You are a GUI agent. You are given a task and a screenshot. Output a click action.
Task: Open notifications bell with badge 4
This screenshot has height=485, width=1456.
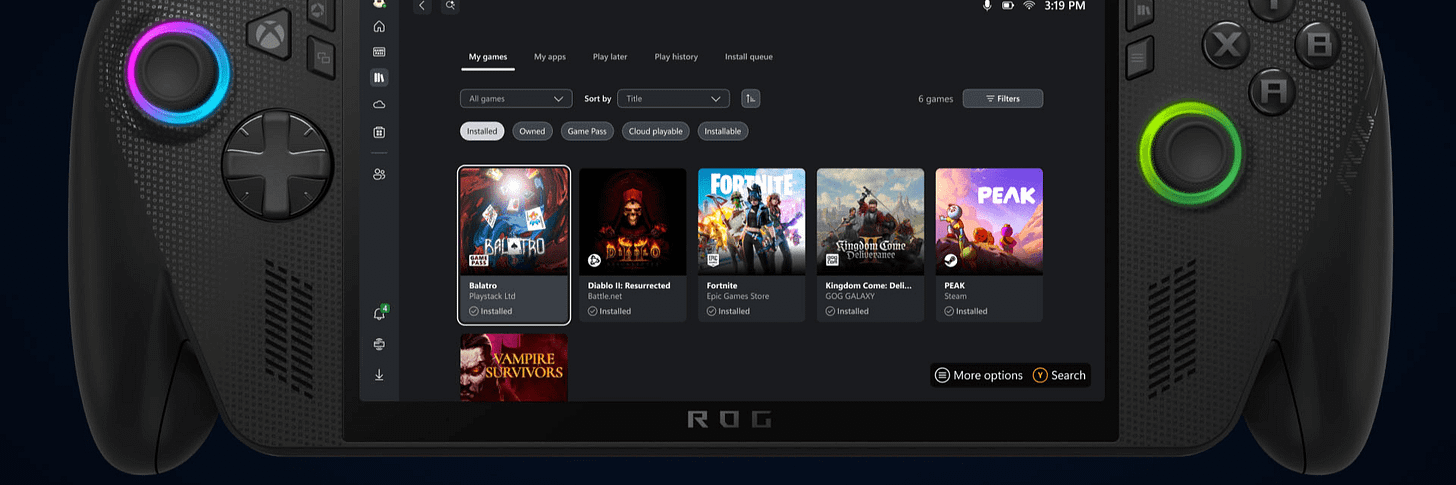379,314
